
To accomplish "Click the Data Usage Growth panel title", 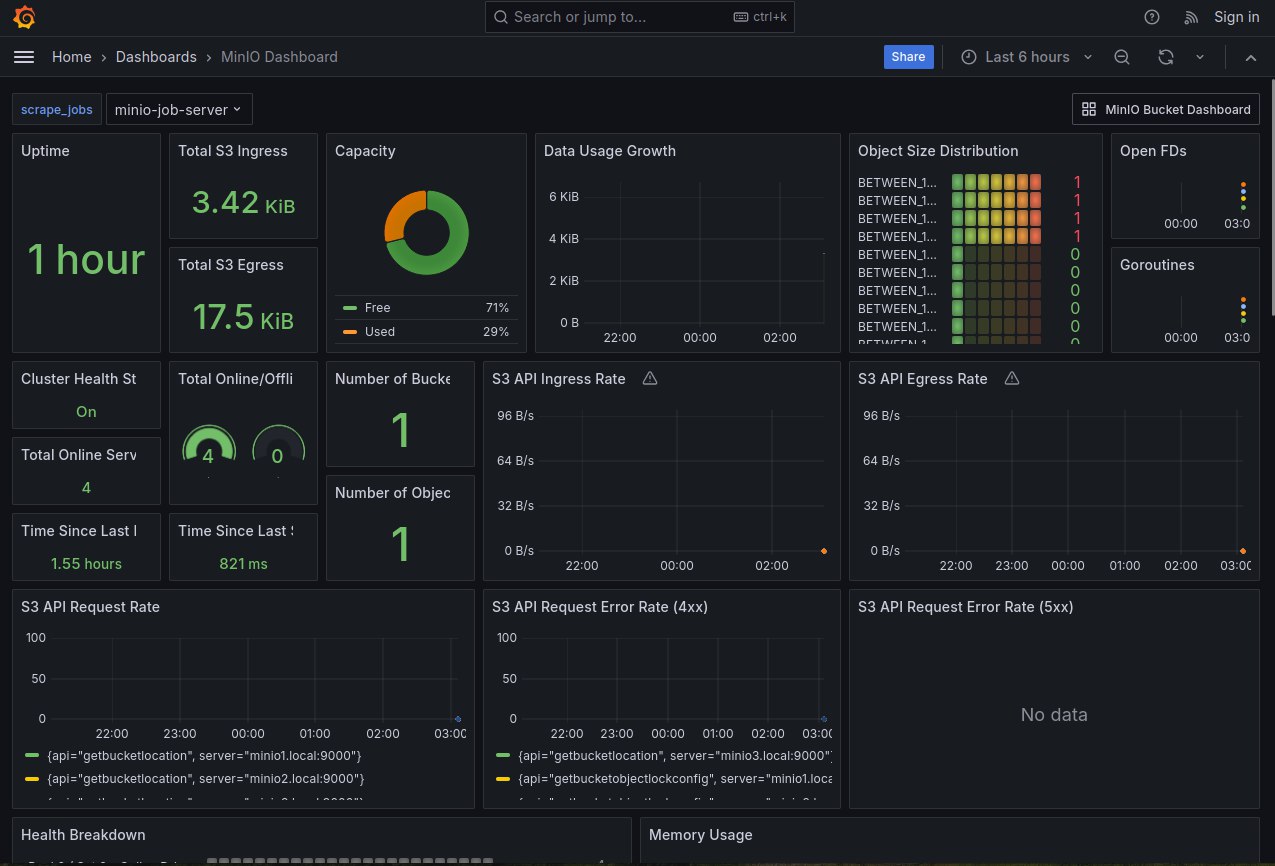I will pos(610,151).
